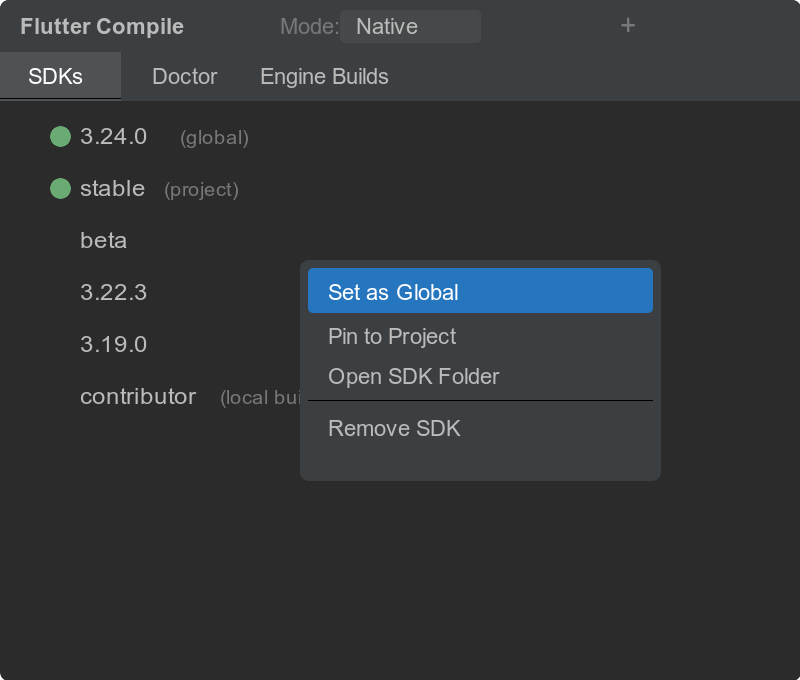Click the green status dot beside 3.24.0
800x680 pixels.
(x=60, y=137)
